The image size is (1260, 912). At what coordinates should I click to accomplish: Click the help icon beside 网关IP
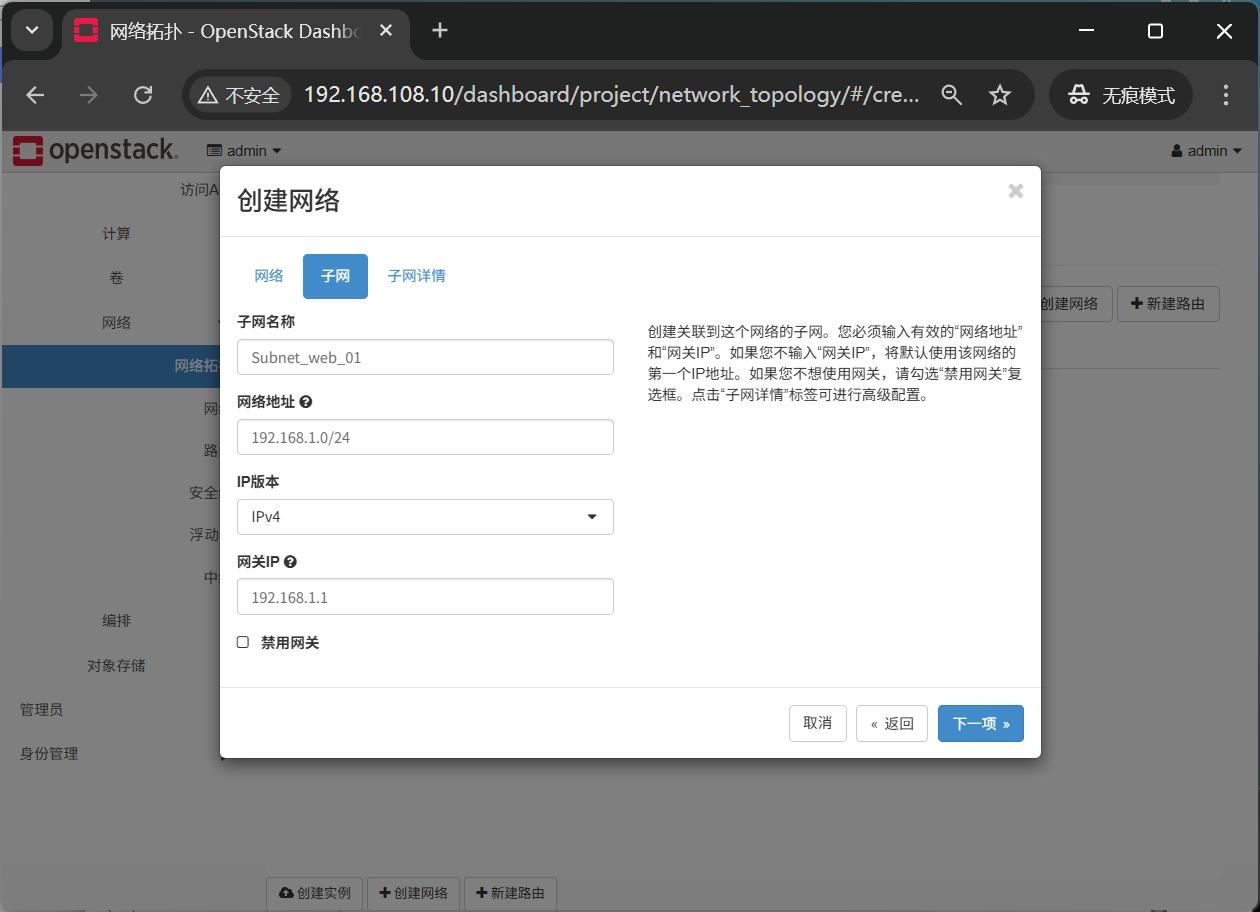[x=290, y=562]
